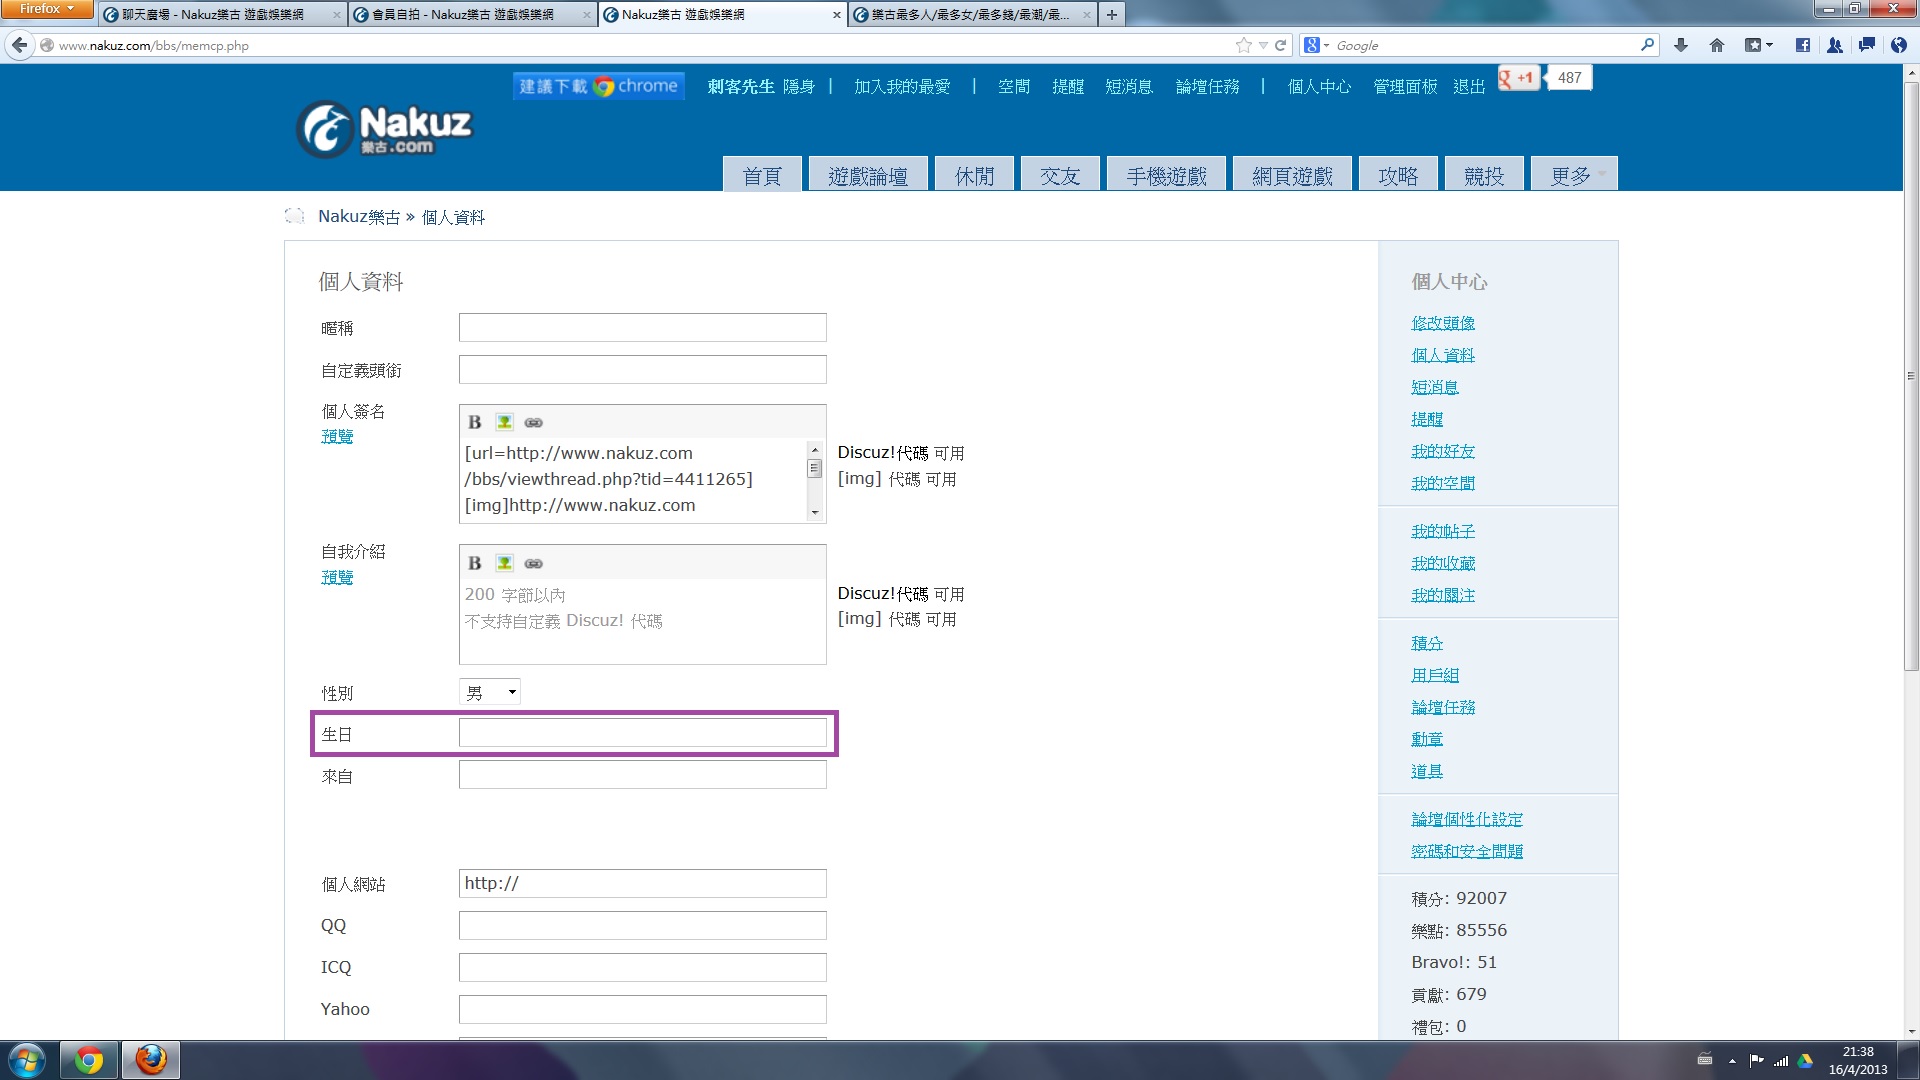Close the 會員自拍 browser tab
The height and width of the screenshot is (1080, 1920).
(587, 14)
